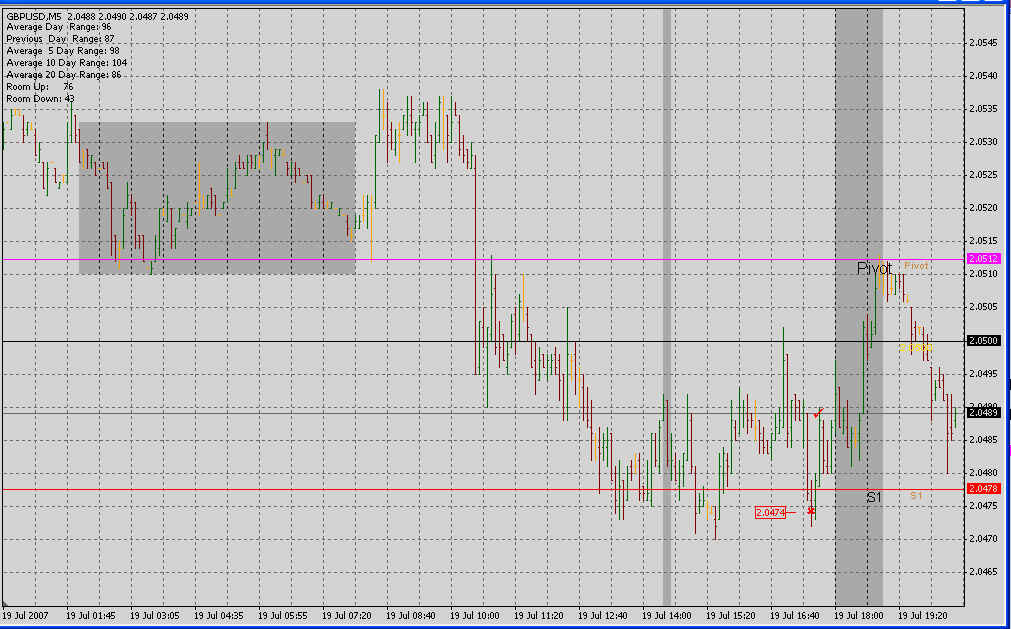Viewport: 1011px width, 629px height.
Task: Click the 19 Jul 10:00 time axis label
Action: pos(475,616)
